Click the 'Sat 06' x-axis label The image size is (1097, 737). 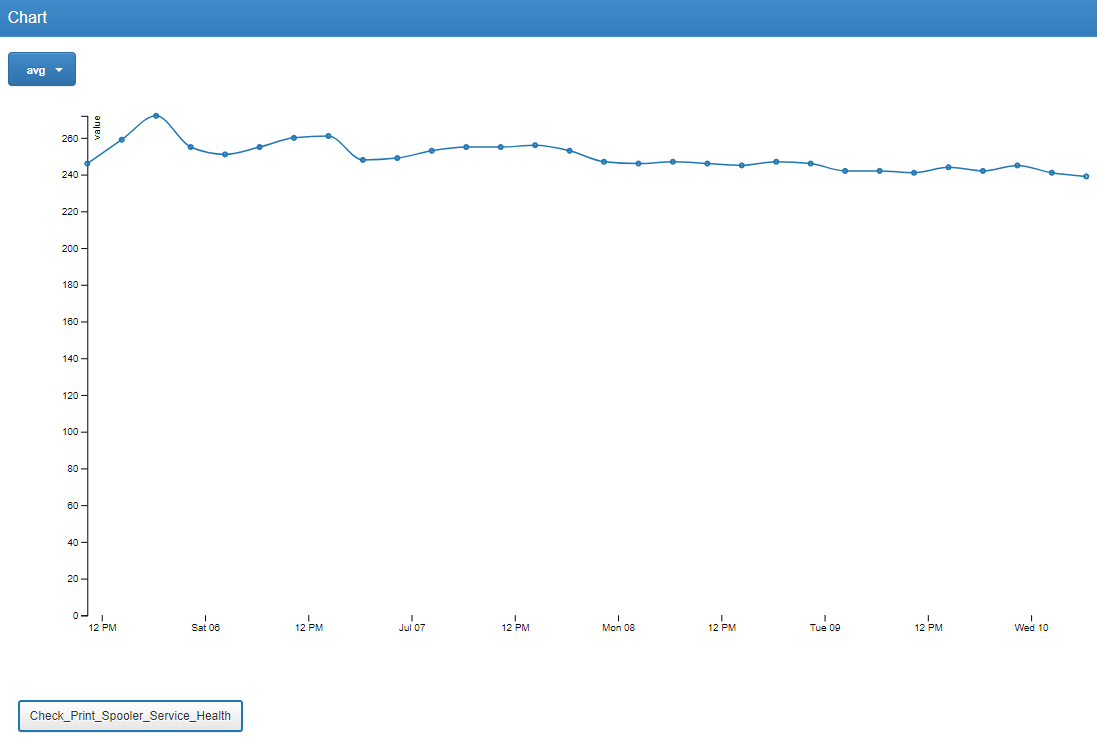pyautogui.click(x=206, y=628)
